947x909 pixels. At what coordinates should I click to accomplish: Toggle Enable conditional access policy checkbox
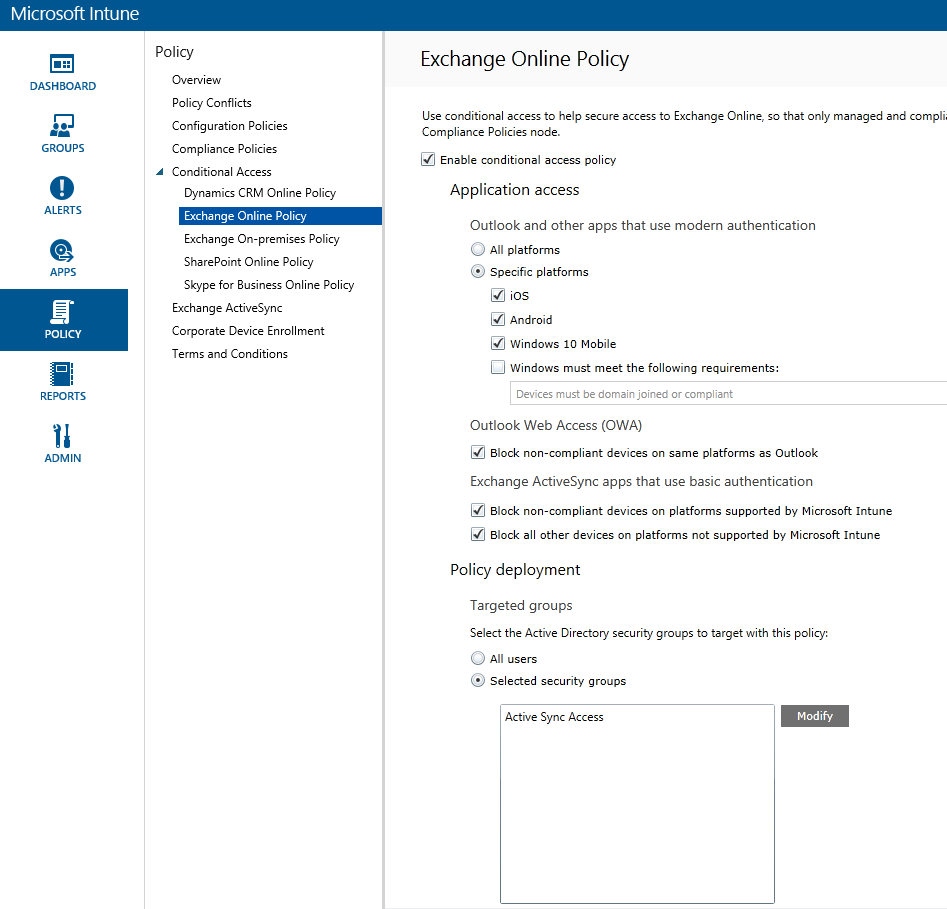click(x=428, y=159)
